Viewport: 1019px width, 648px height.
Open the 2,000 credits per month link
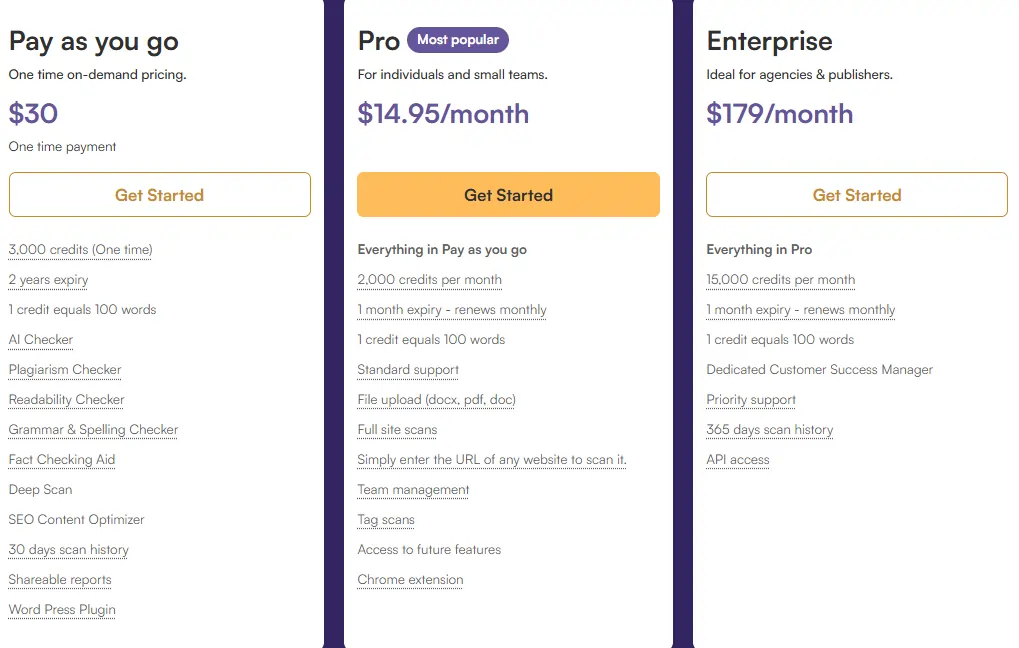(429, 280)
